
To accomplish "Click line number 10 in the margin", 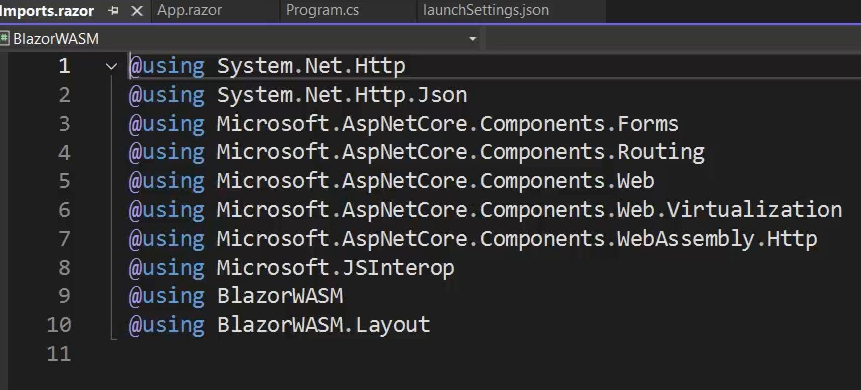I will pyautogui.click(x=59, y=325).
